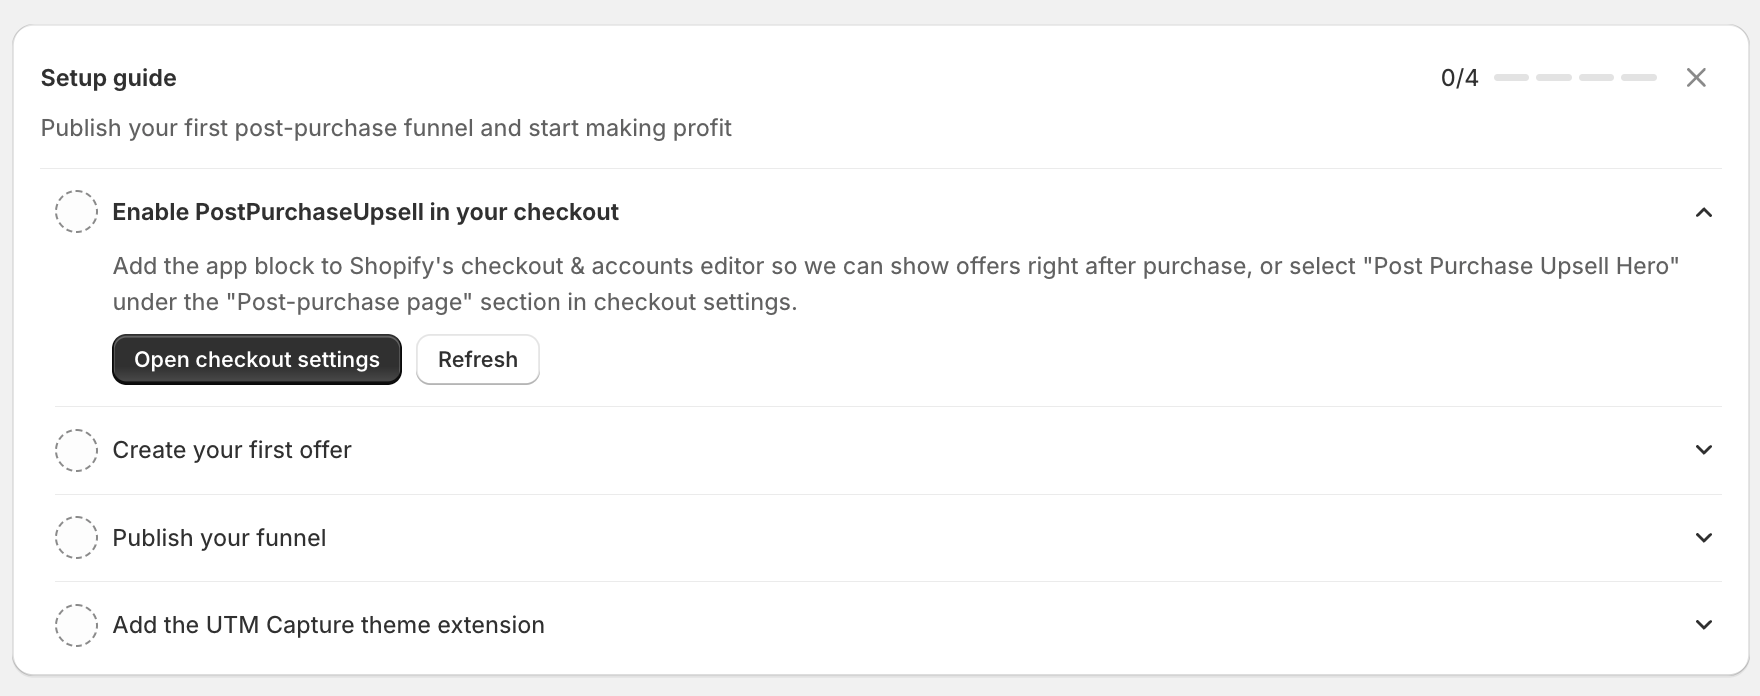
Task: Expand the "Publish your funnel" chevron
Action: pos(1704,538)
